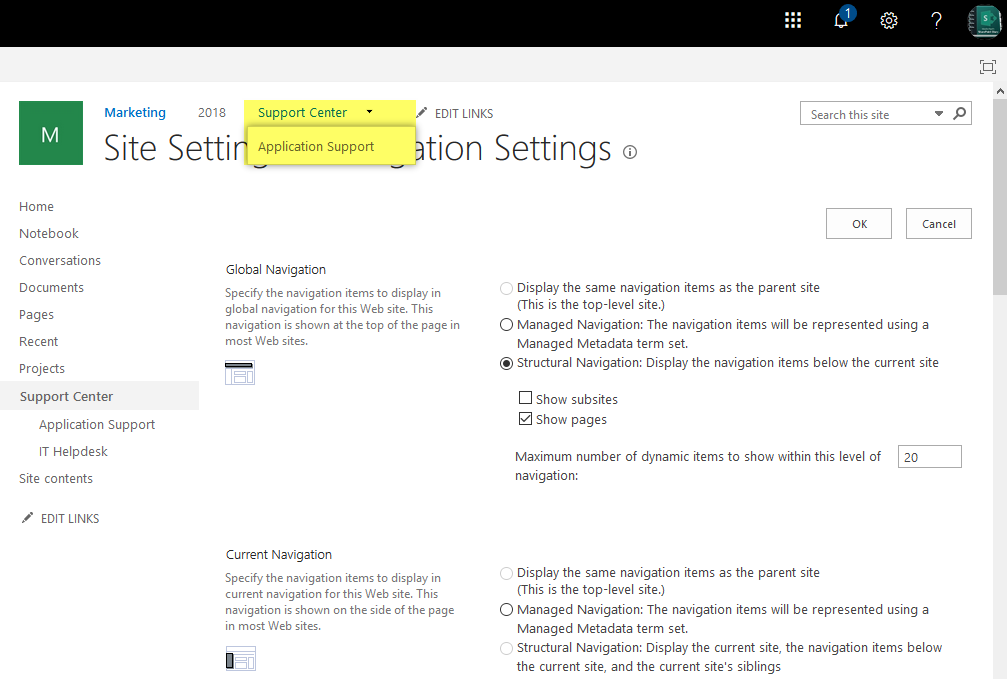1007x679 pixels.
Task: Uncheck the Show pages checkbox
Action: [525, 418]
